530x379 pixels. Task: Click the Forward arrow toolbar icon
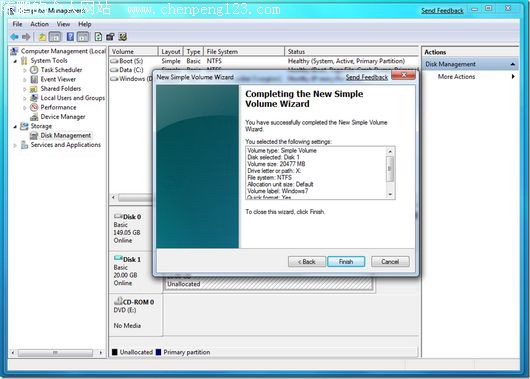(x=26, y=37)
